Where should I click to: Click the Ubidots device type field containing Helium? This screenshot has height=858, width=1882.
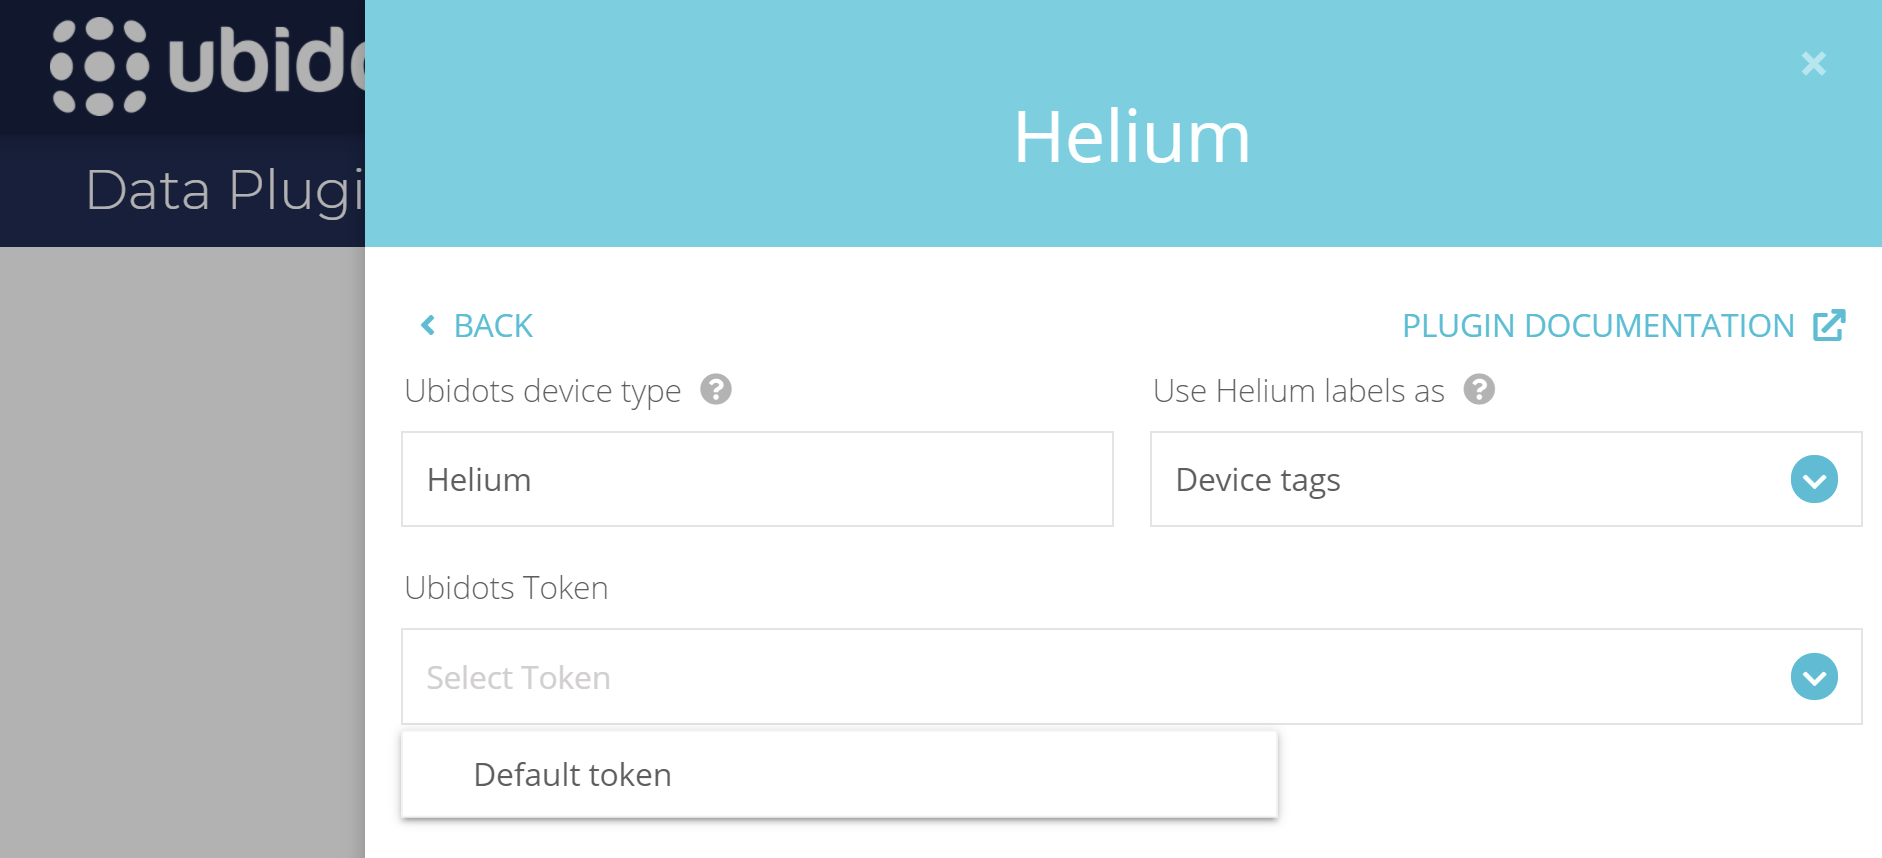point(756,479)
